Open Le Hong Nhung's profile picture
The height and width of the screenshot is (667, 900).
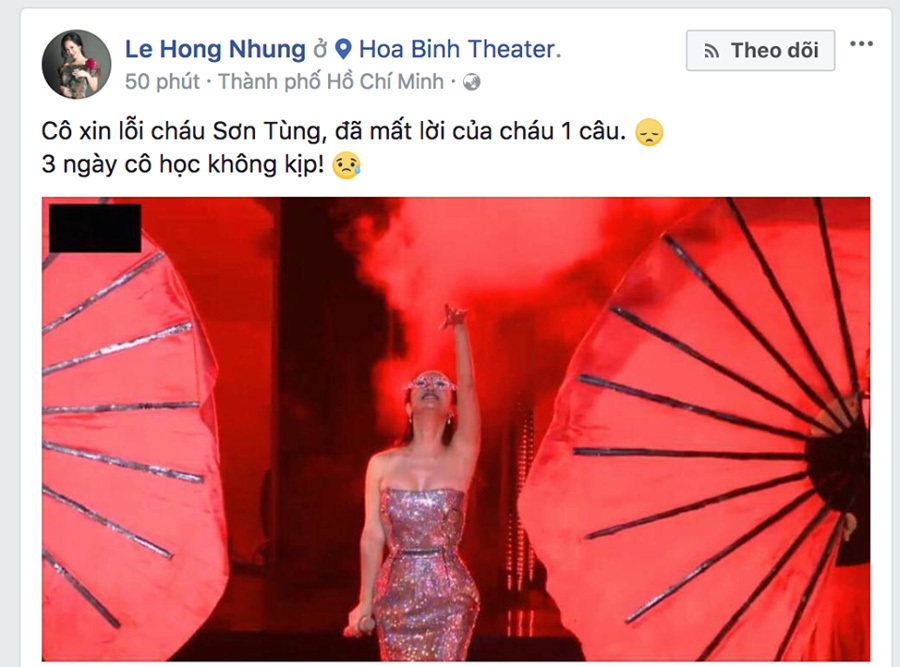pyautogui.click(x=76, y=64)
